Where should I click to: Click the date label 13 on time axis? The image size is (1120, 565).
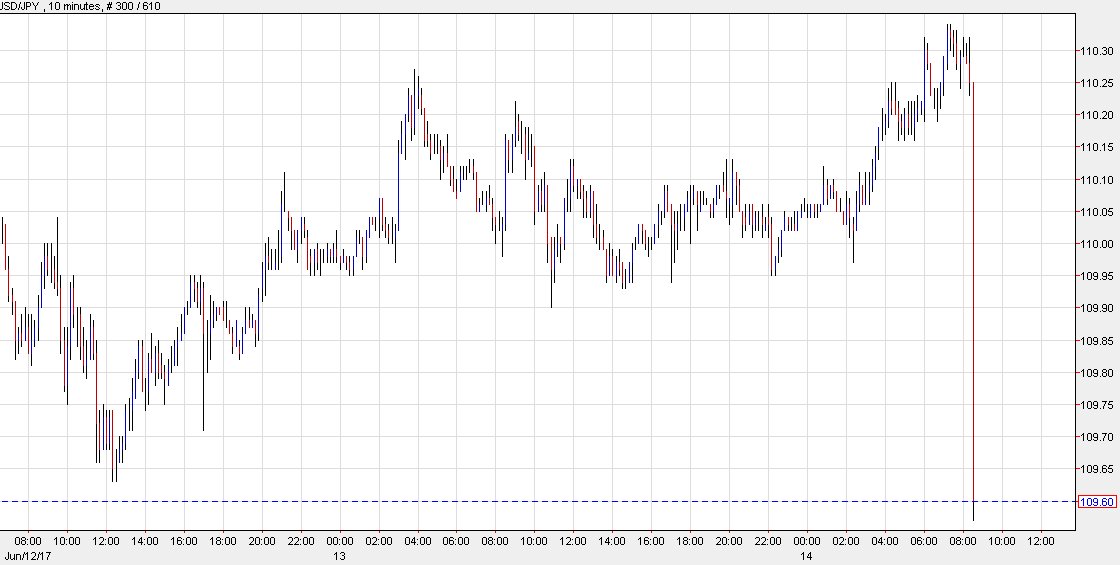[x=339, y=556]
